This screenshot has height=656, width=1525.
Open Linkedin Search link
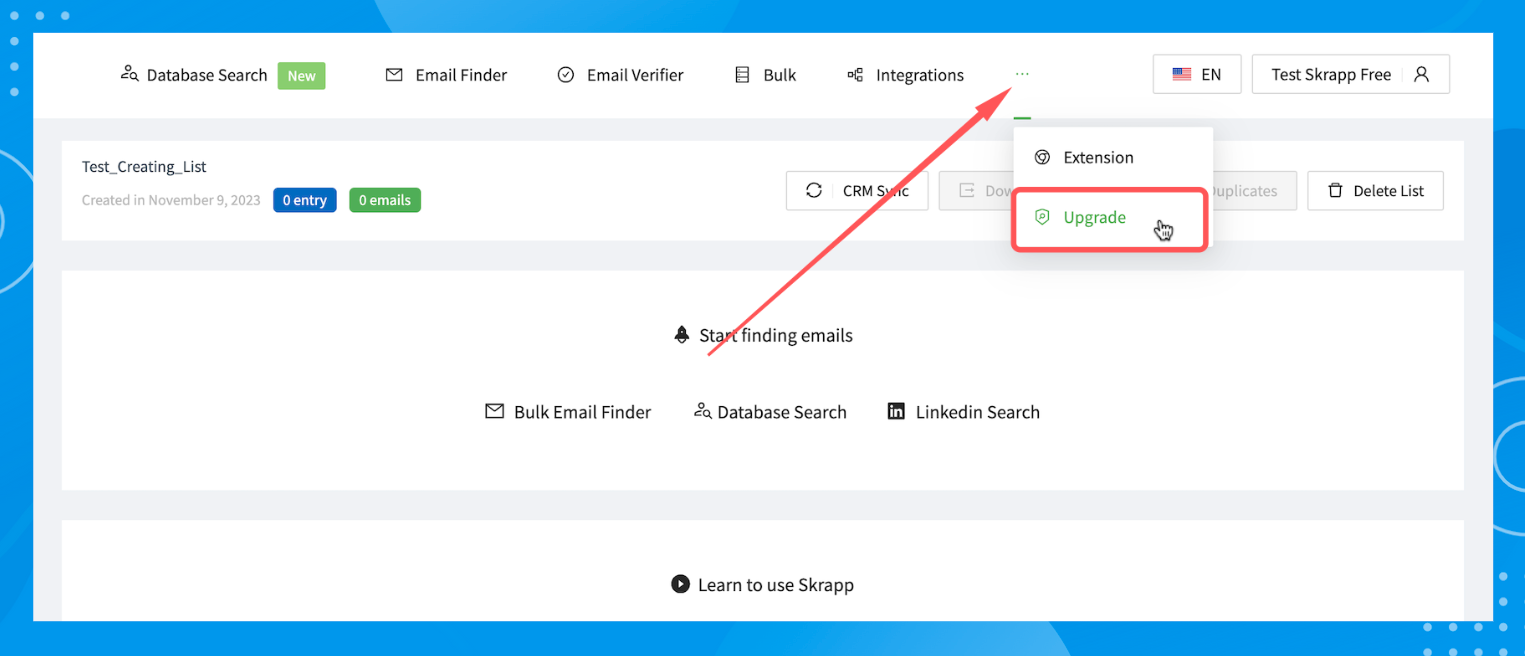pyautogui.click(x=964, y=412)
